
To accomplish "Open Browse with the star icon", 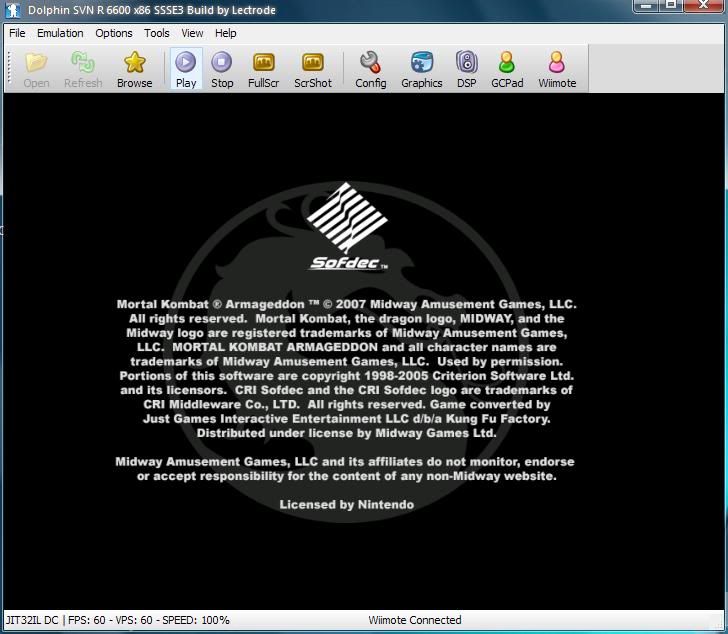I will click(x=134, y=69).
